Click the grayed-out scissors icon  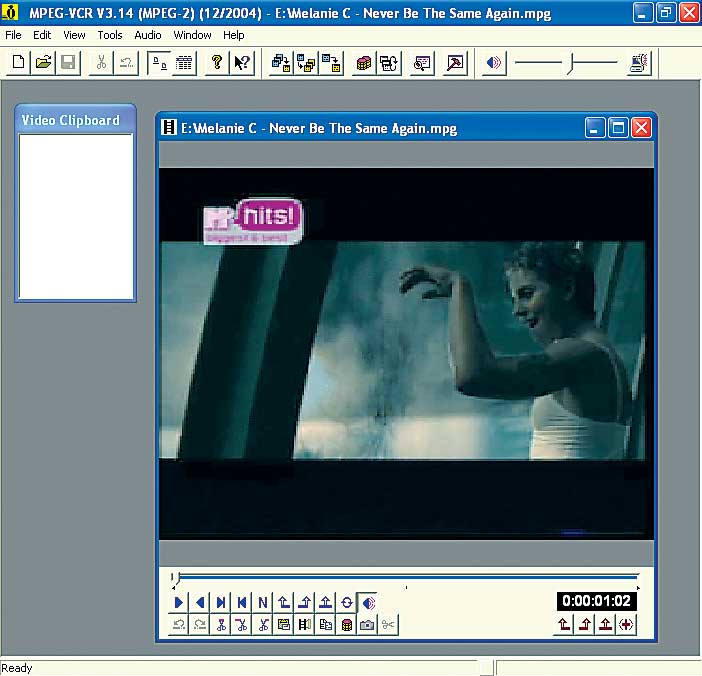tap(388, 624)
